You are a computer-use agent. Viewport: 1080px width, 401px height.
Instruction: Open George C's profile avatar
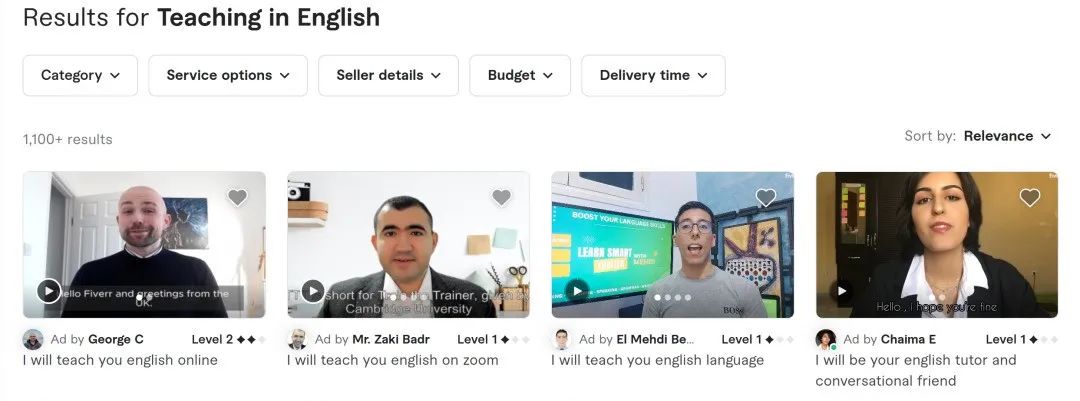point(33,340)
